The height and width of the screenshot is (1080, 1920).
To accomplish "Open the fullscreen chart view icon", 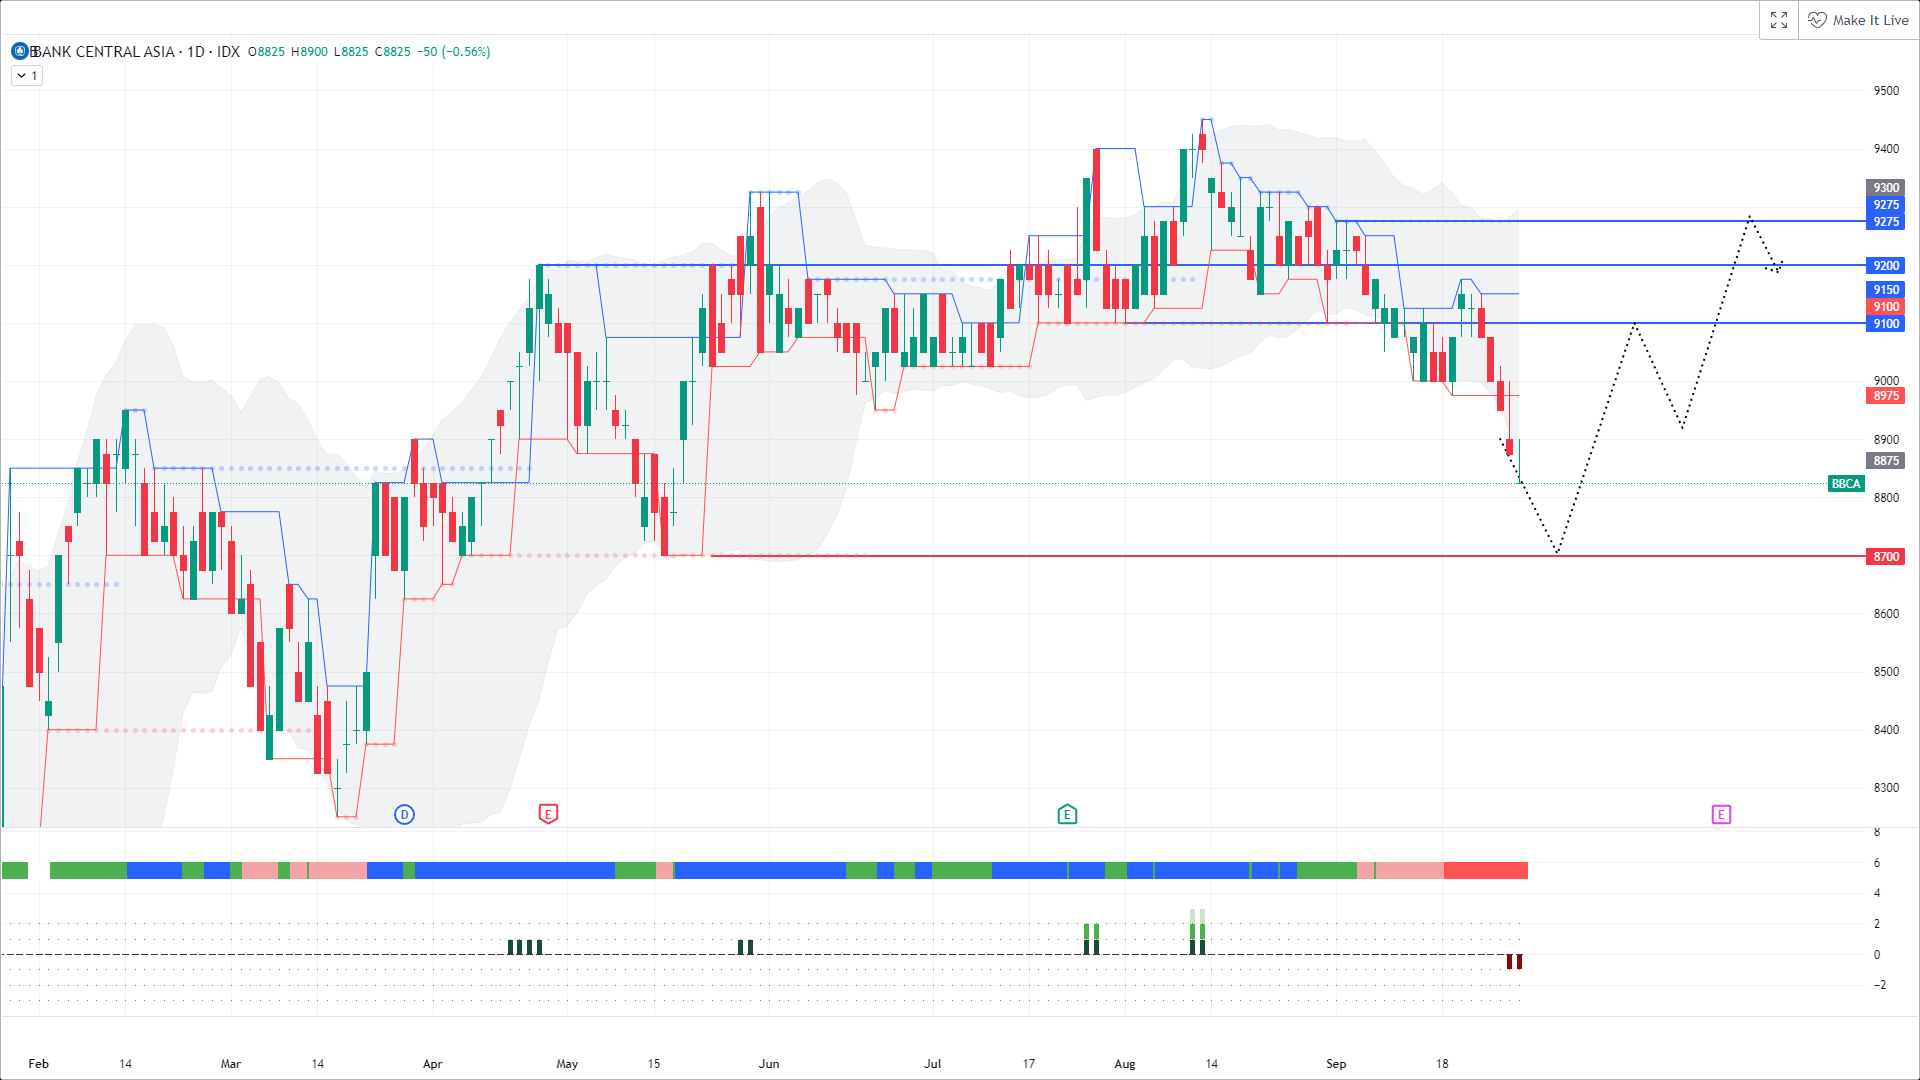I will click(x=1779, y=20).
